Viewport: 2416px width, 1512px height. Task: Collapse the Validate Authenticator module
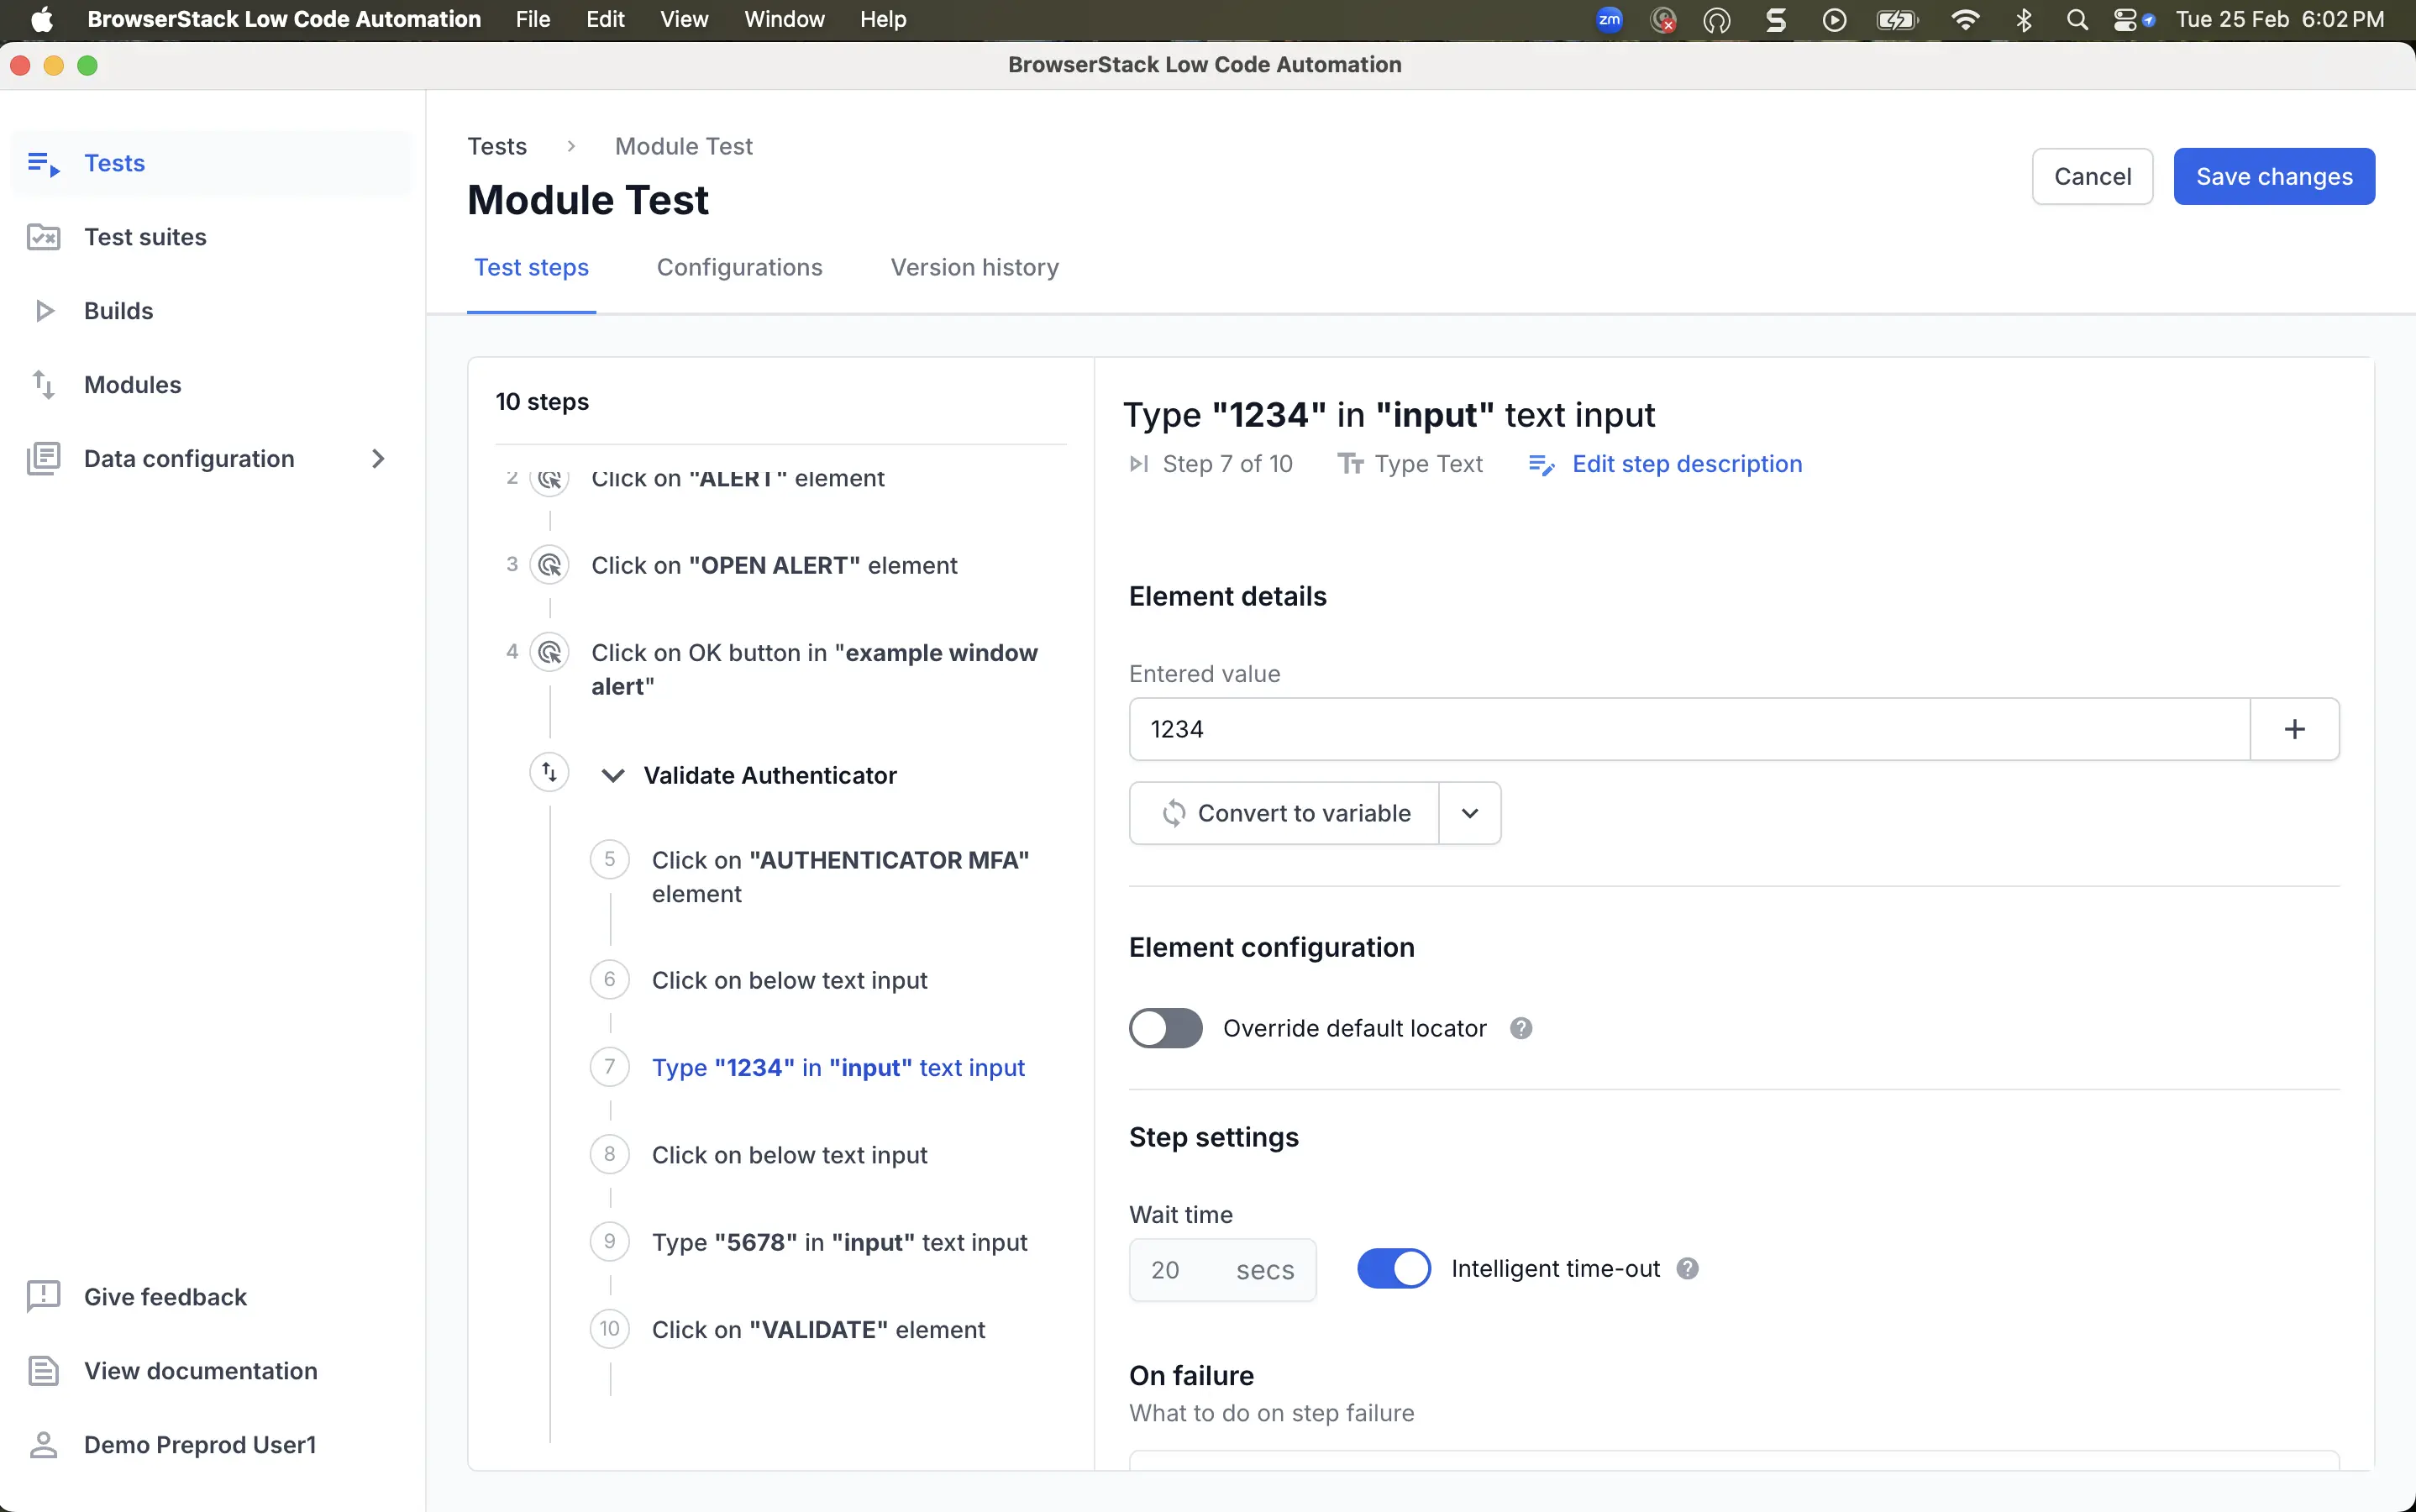[613, 776]
